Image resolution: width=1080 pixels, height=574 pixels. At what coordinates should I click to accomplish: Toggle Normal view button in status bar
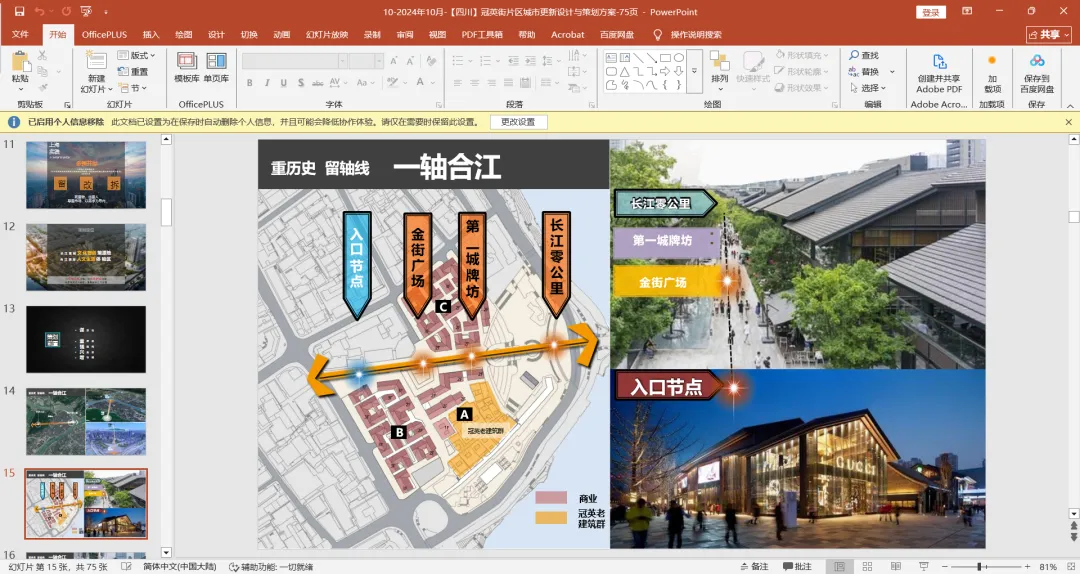[x=839, y=566]
